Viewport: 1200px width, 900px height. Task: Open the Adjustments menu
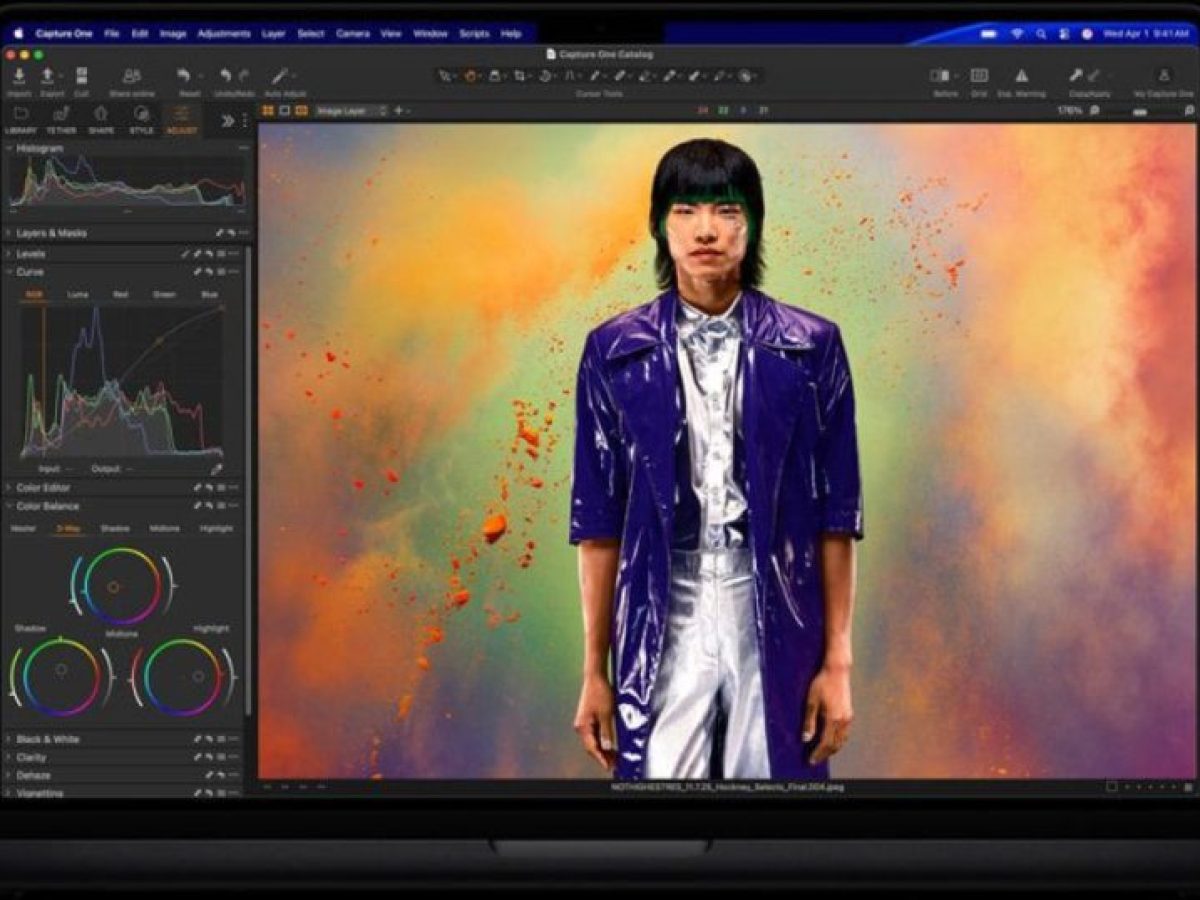(x=224, y=33)
